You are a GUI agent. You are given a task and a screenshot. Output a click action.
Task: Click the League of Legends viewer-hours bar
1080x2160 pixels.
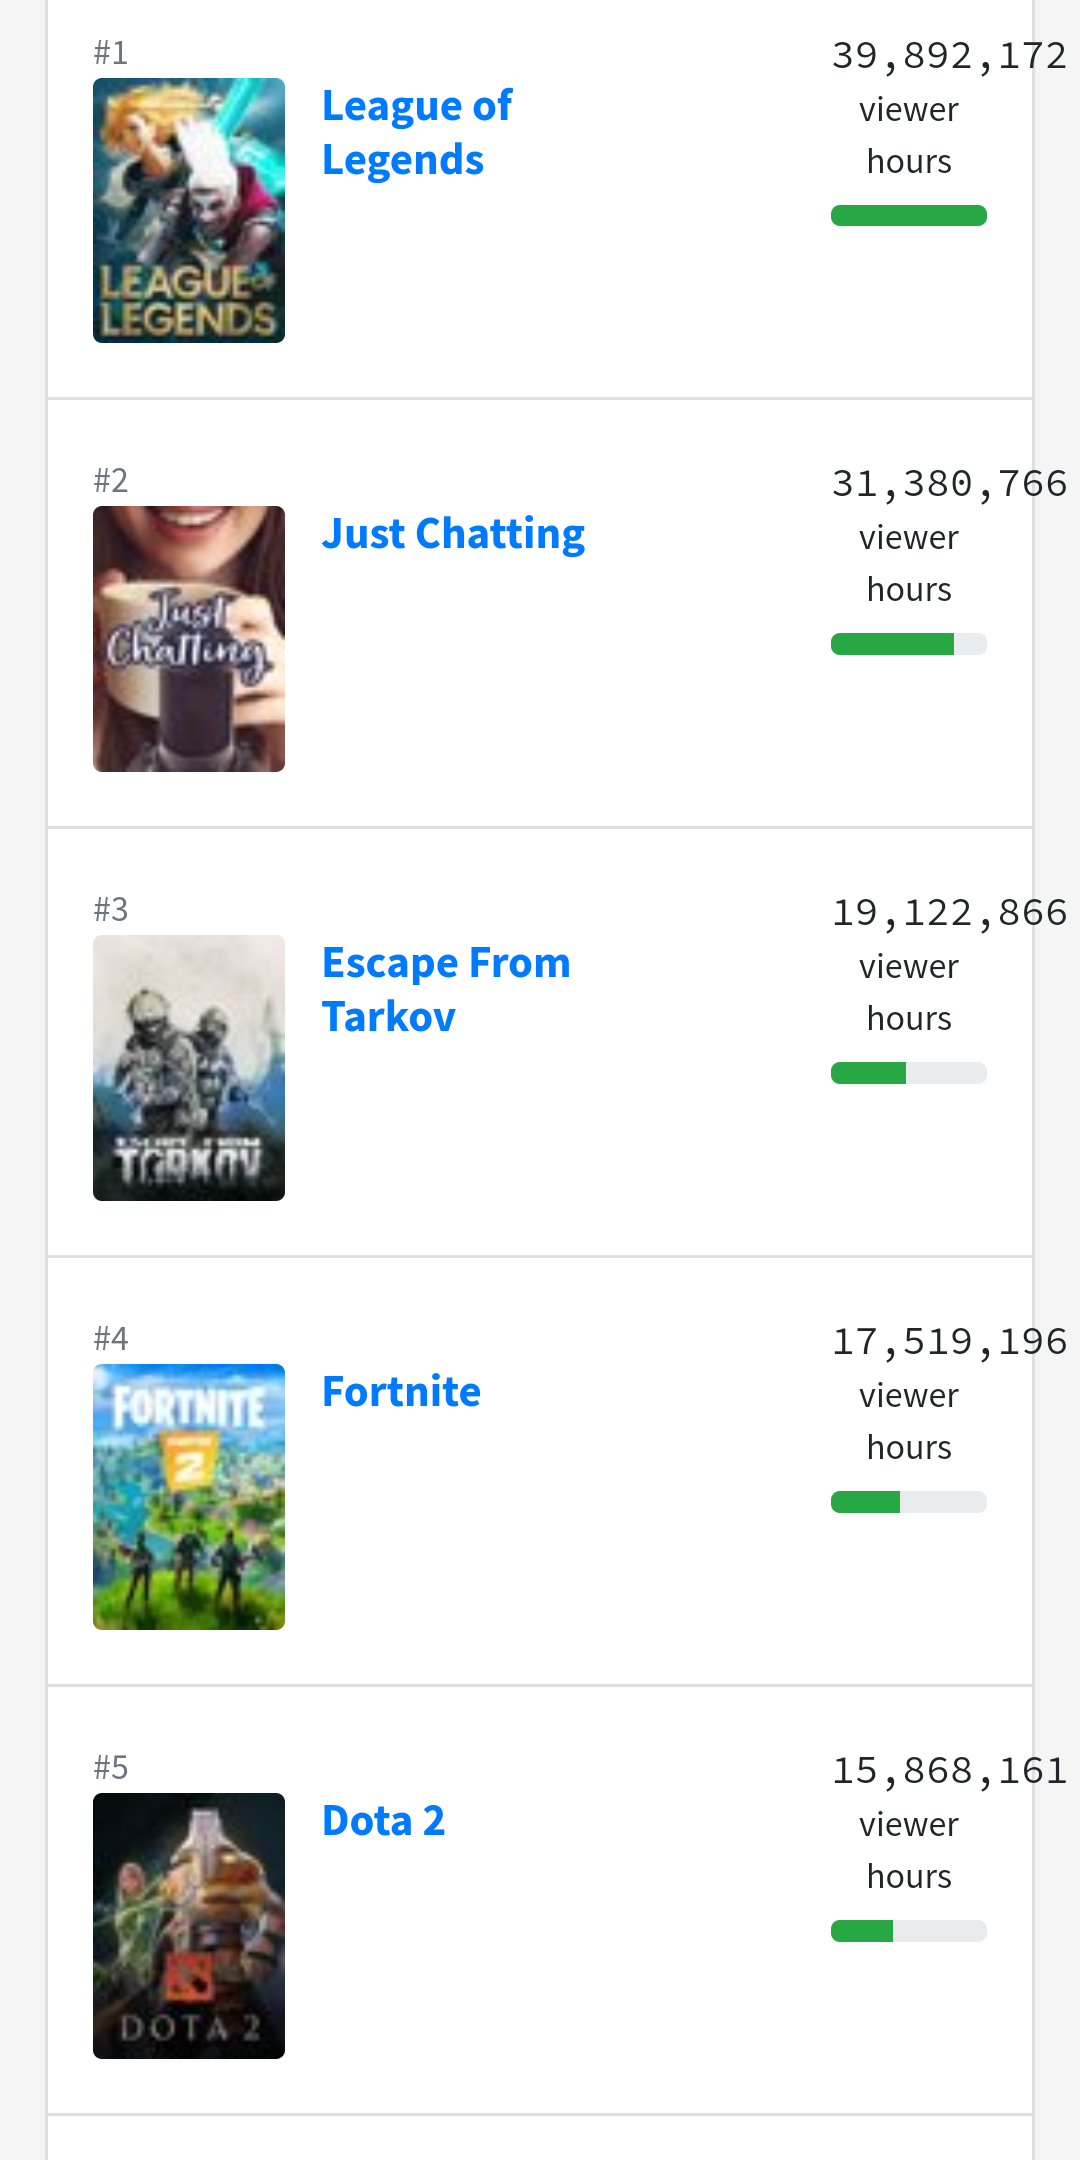point(909,215)
